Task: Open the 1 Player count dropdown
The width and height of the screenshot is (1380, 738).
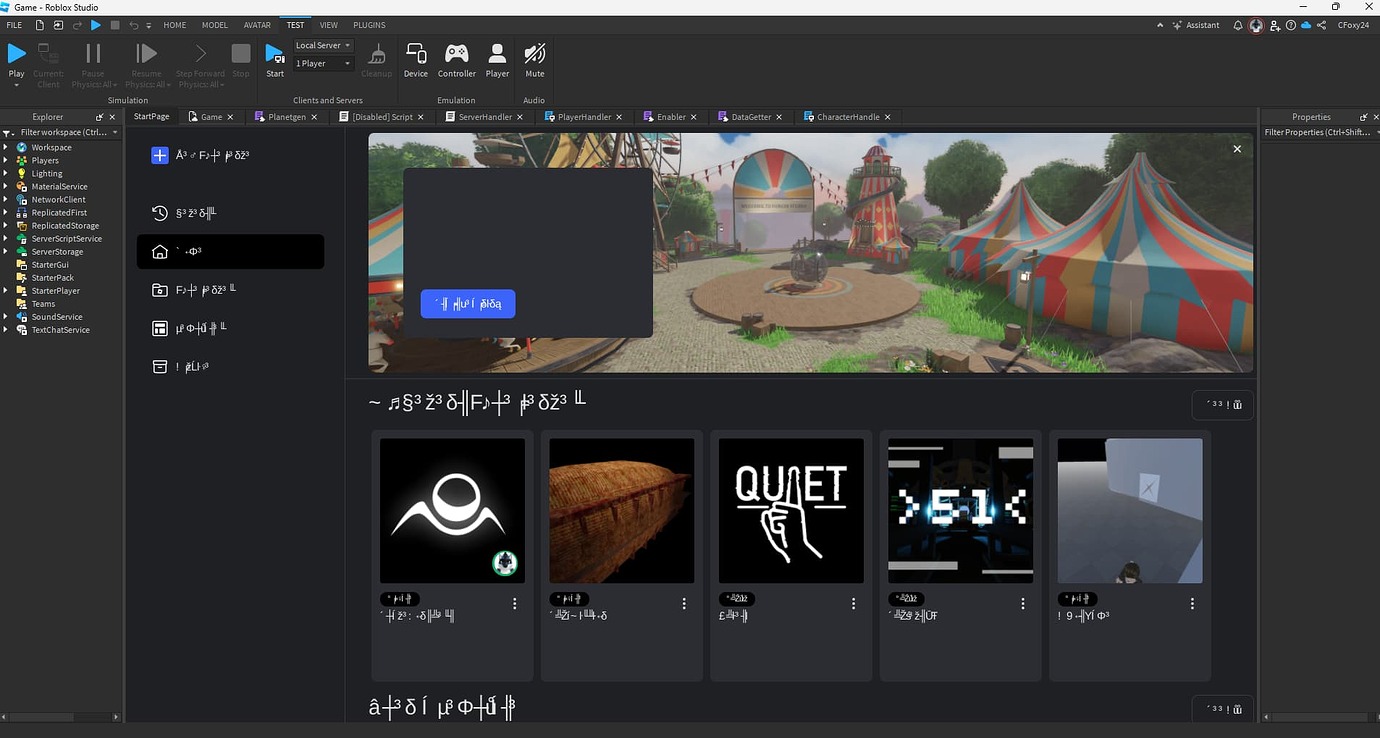Action: point(323,64)
